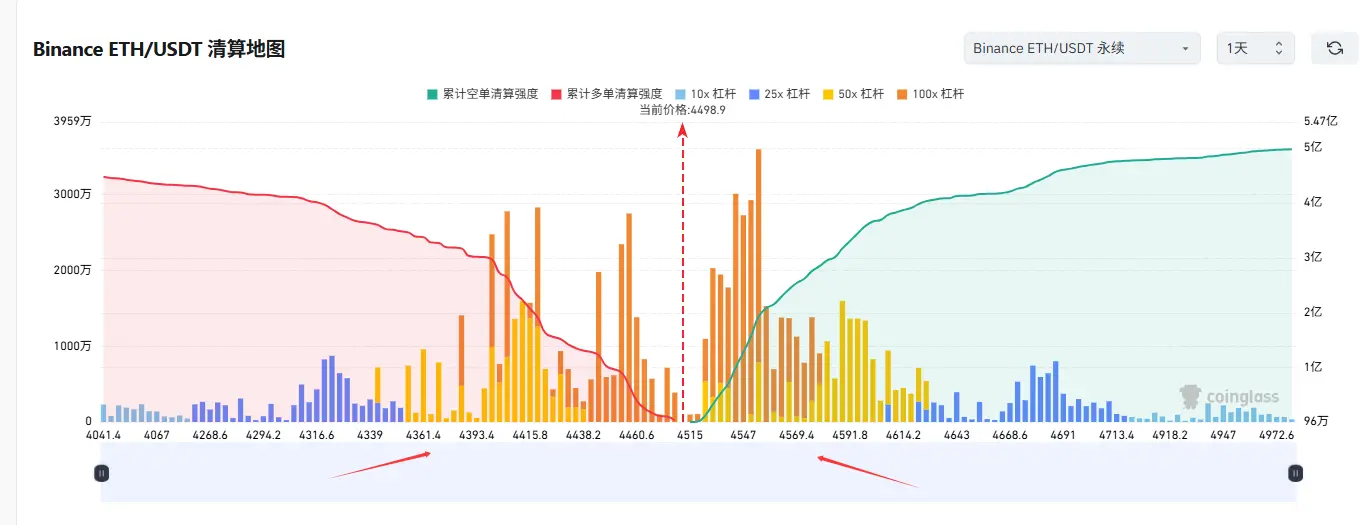Click the 2亿 right axis label
Screen dimensions: 1361x525
point(1313,312)
